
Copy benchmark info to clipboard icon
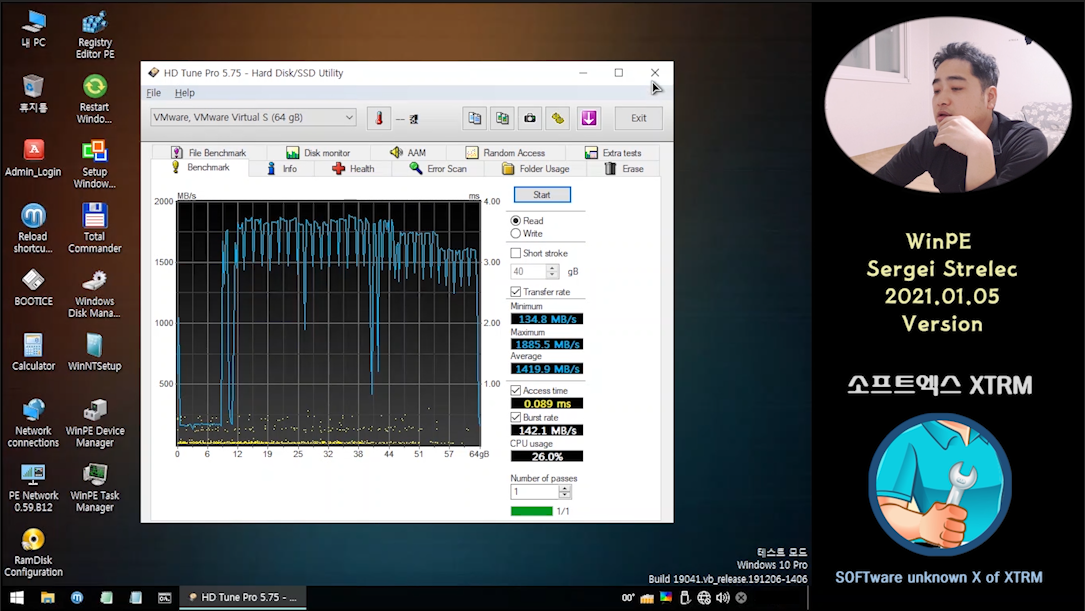pyautogui.click(x=475, y=118)
